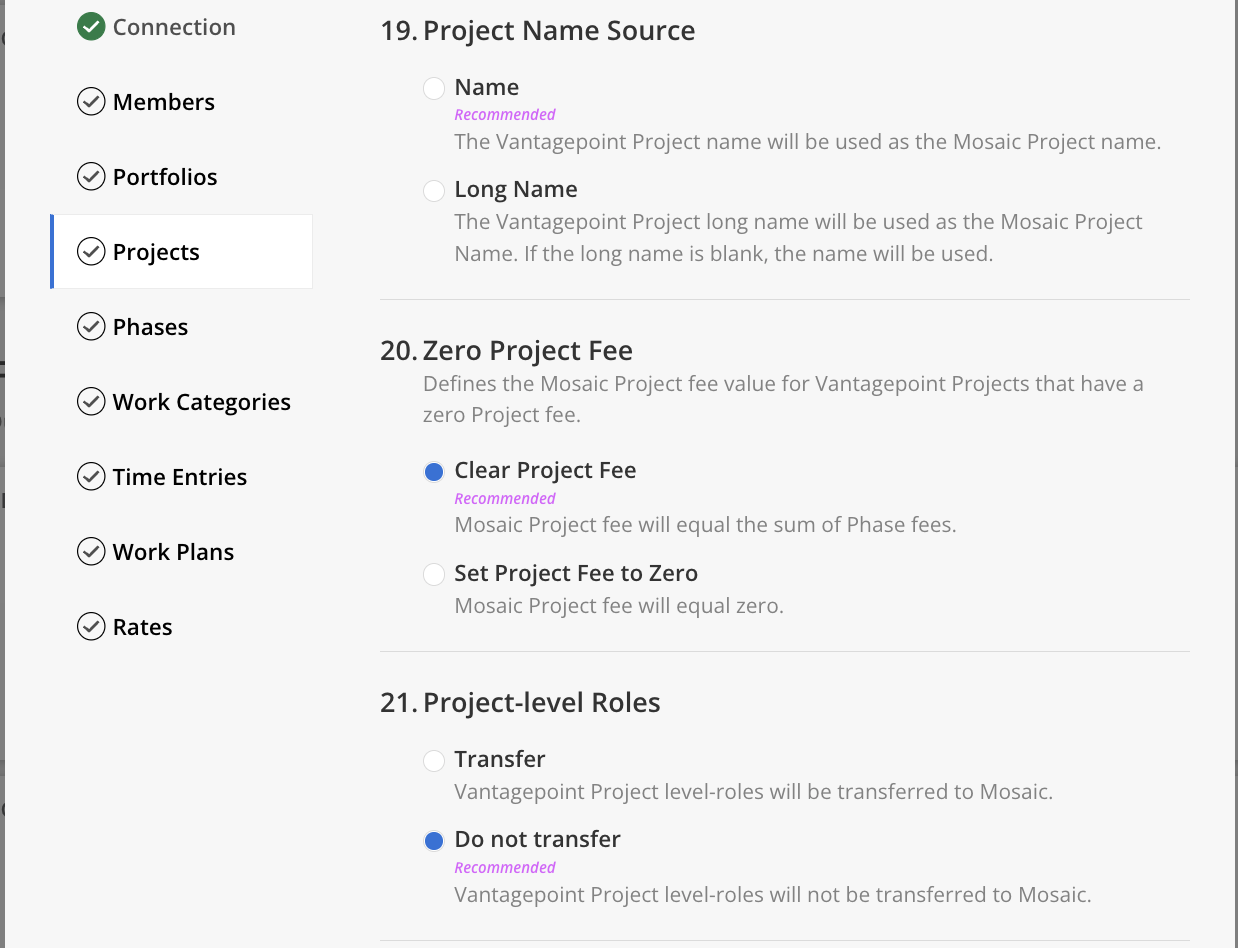Viewport: 1238px width, 948px height.
Task: Choose the Set Project Fee to Zero option
Action: click(x=434, y=574)
